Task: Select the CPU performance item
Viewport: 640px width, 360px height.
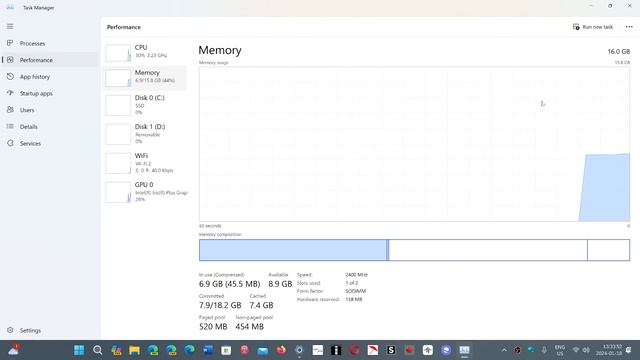Action: (x=145, y=52)
